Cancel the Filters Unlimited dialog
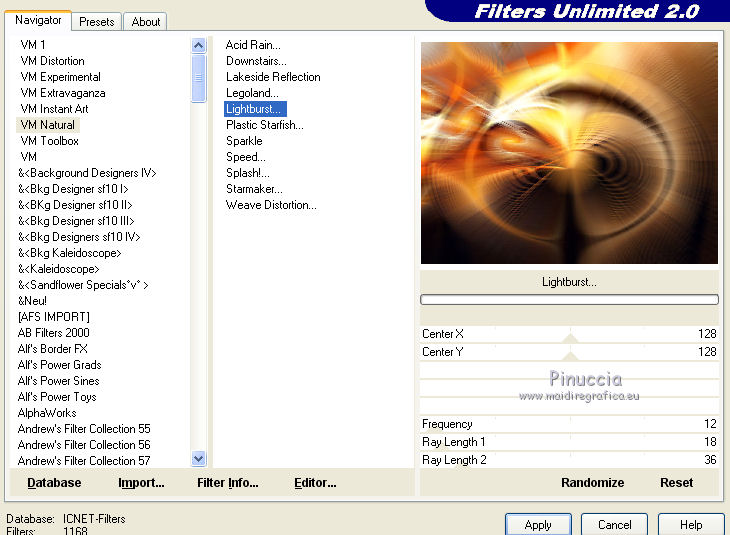 pos(615,525)
